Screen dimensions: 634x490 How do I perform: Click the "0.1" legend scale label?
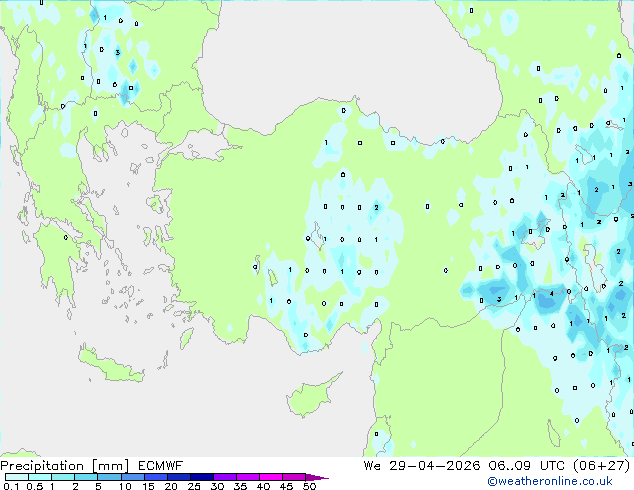pos(11,486)
